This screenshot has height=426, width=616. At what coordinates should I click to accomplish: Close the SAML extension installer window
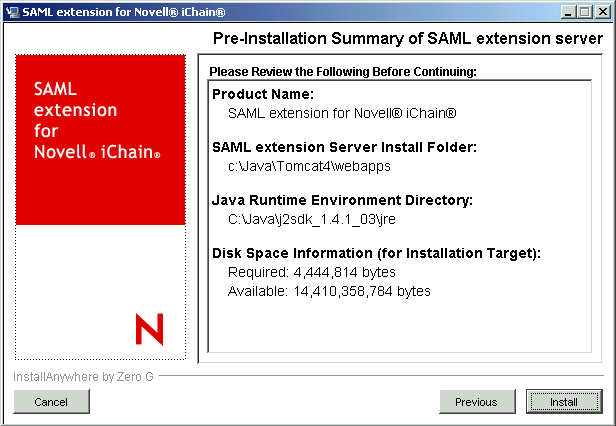tap(602, 12)
